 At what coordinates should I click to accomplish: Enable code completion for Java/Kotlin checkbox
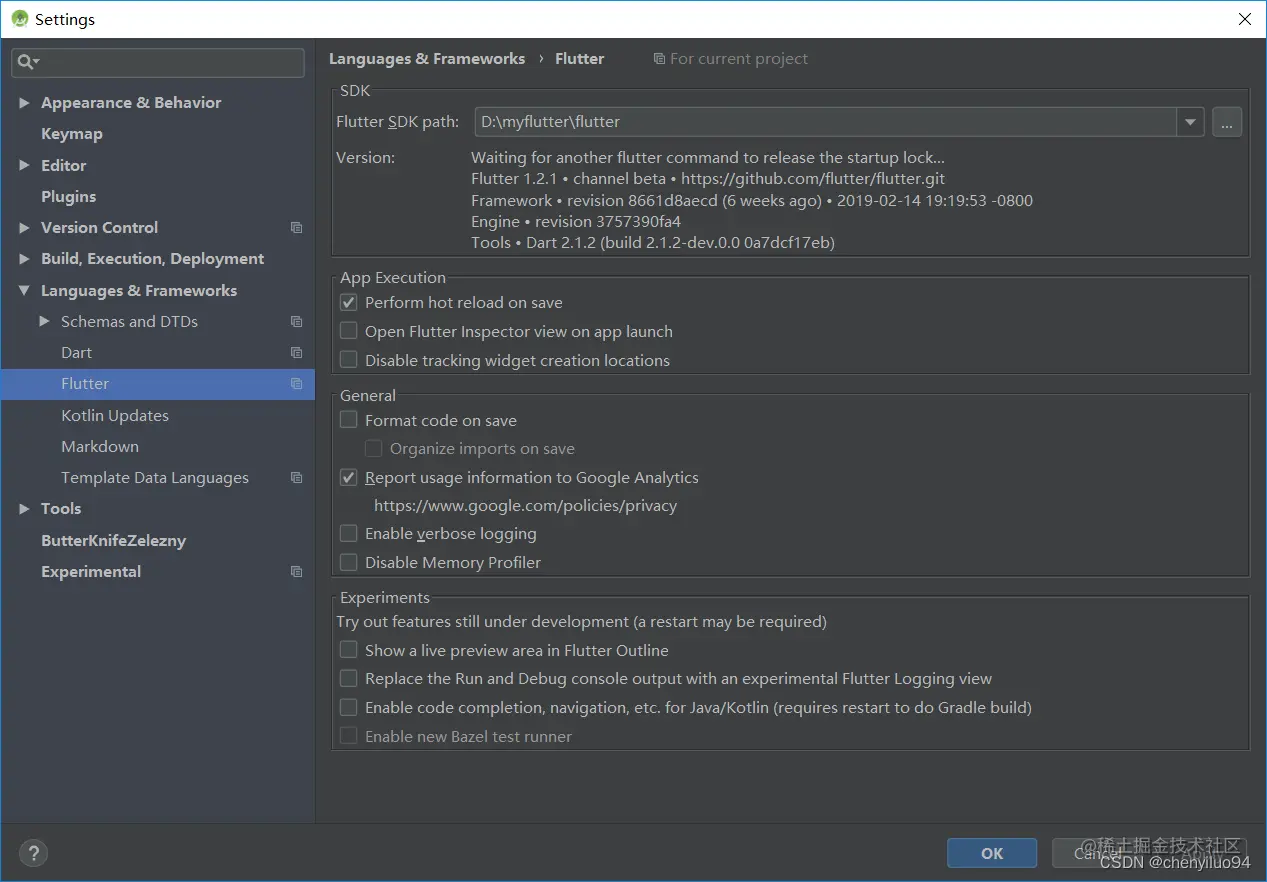pos(348,707)
